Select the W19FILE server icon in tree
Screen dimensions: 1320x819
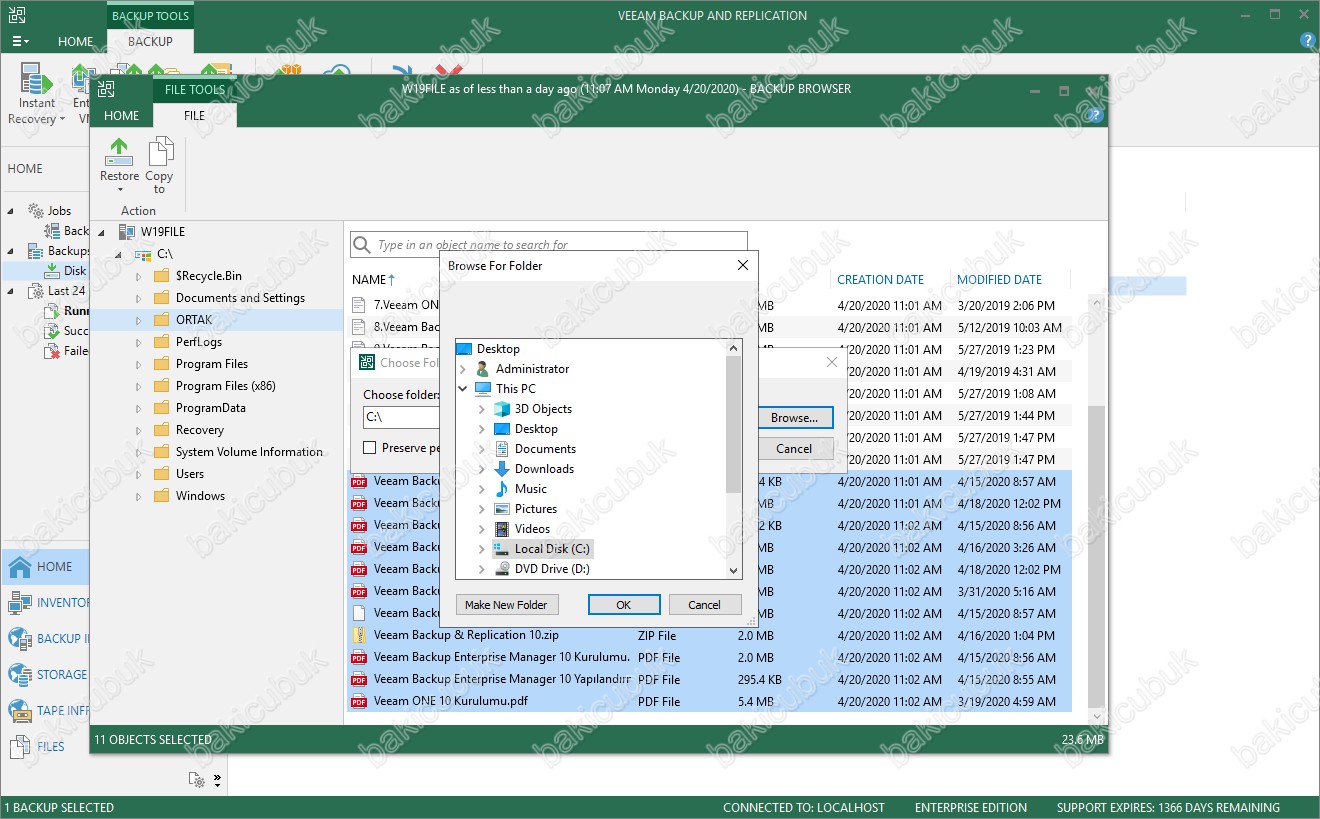tap(127, 232)
